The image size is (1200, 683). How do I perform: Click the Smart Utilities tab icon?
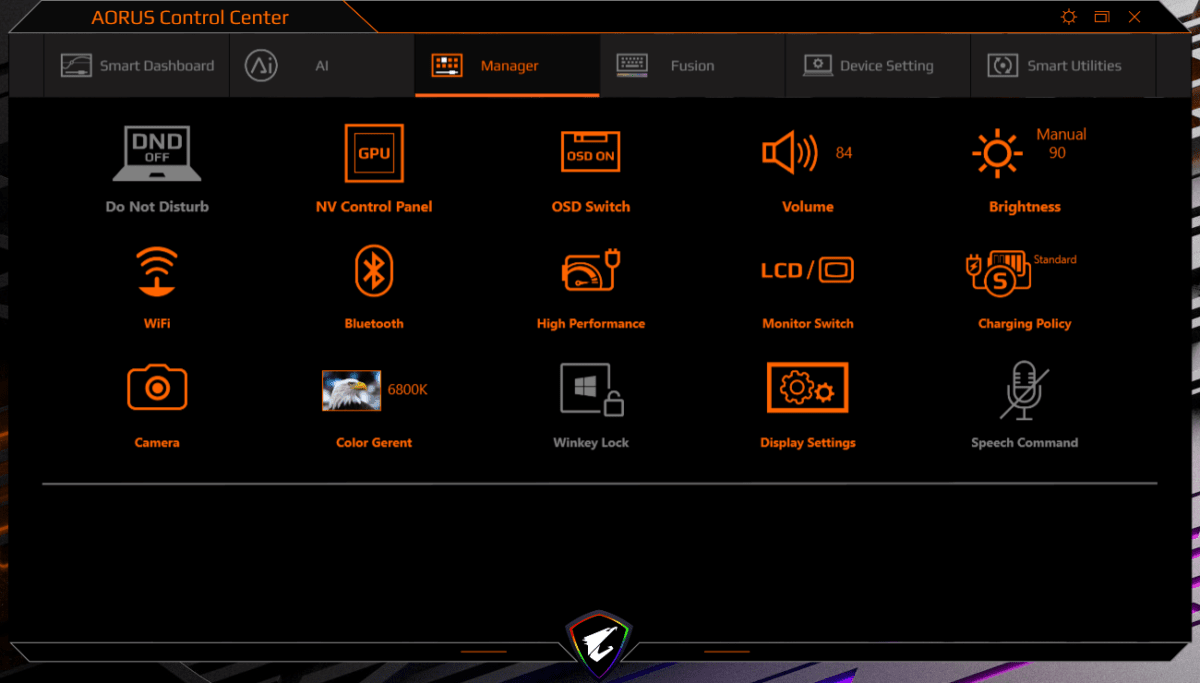tap(1002, 66)
